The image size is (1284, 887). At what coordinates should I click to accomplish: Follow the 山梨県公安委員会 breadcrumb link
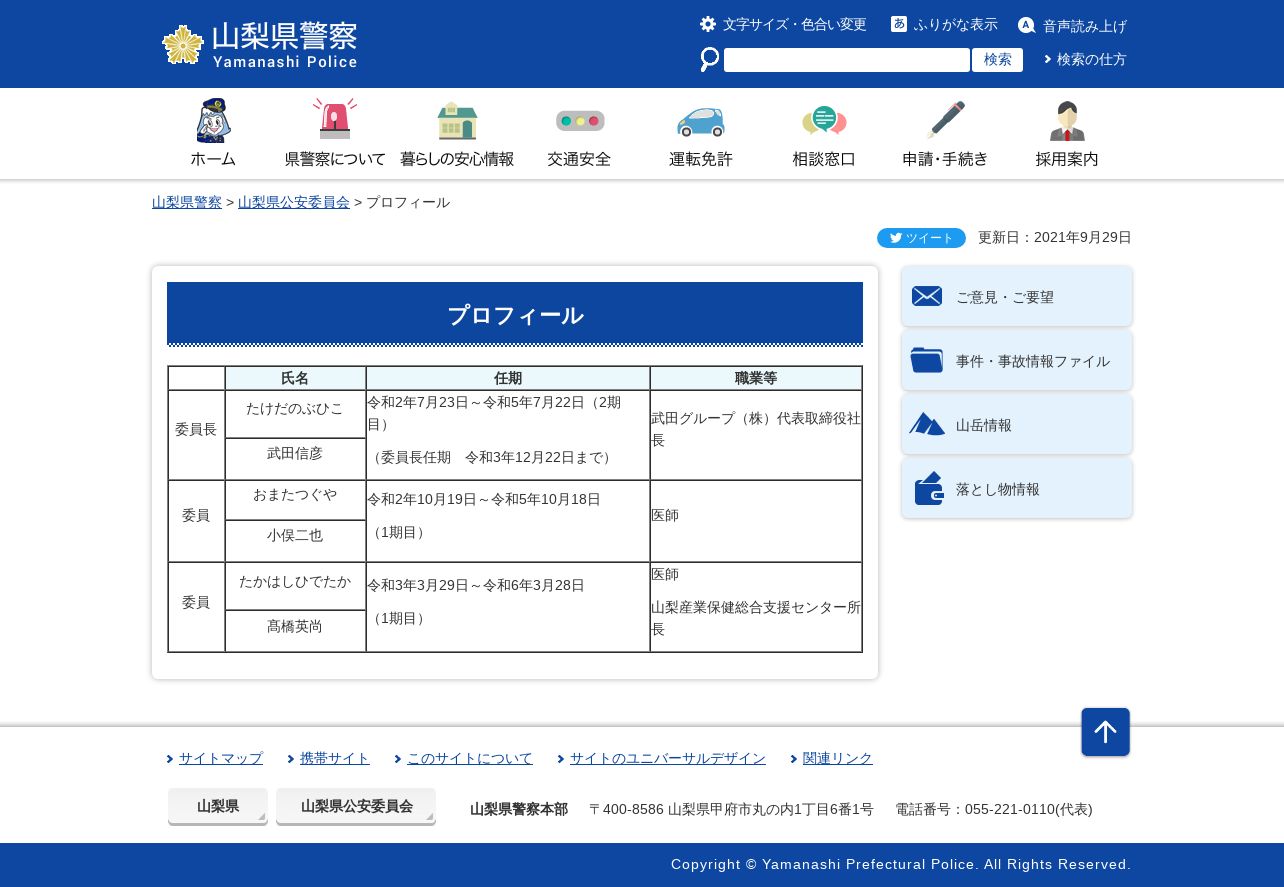coord(294,202)
